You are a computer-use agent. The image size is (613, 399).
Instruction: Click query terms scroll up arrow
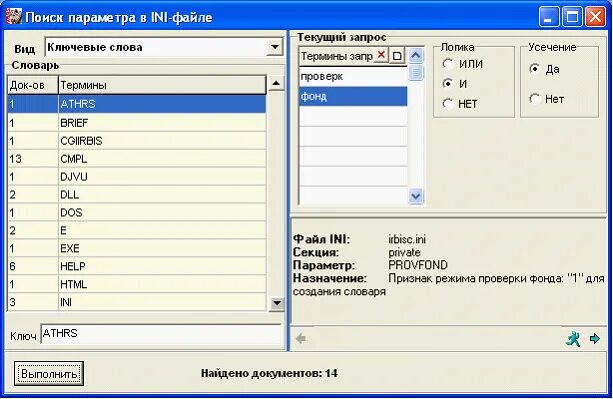[x=416, y=56]
